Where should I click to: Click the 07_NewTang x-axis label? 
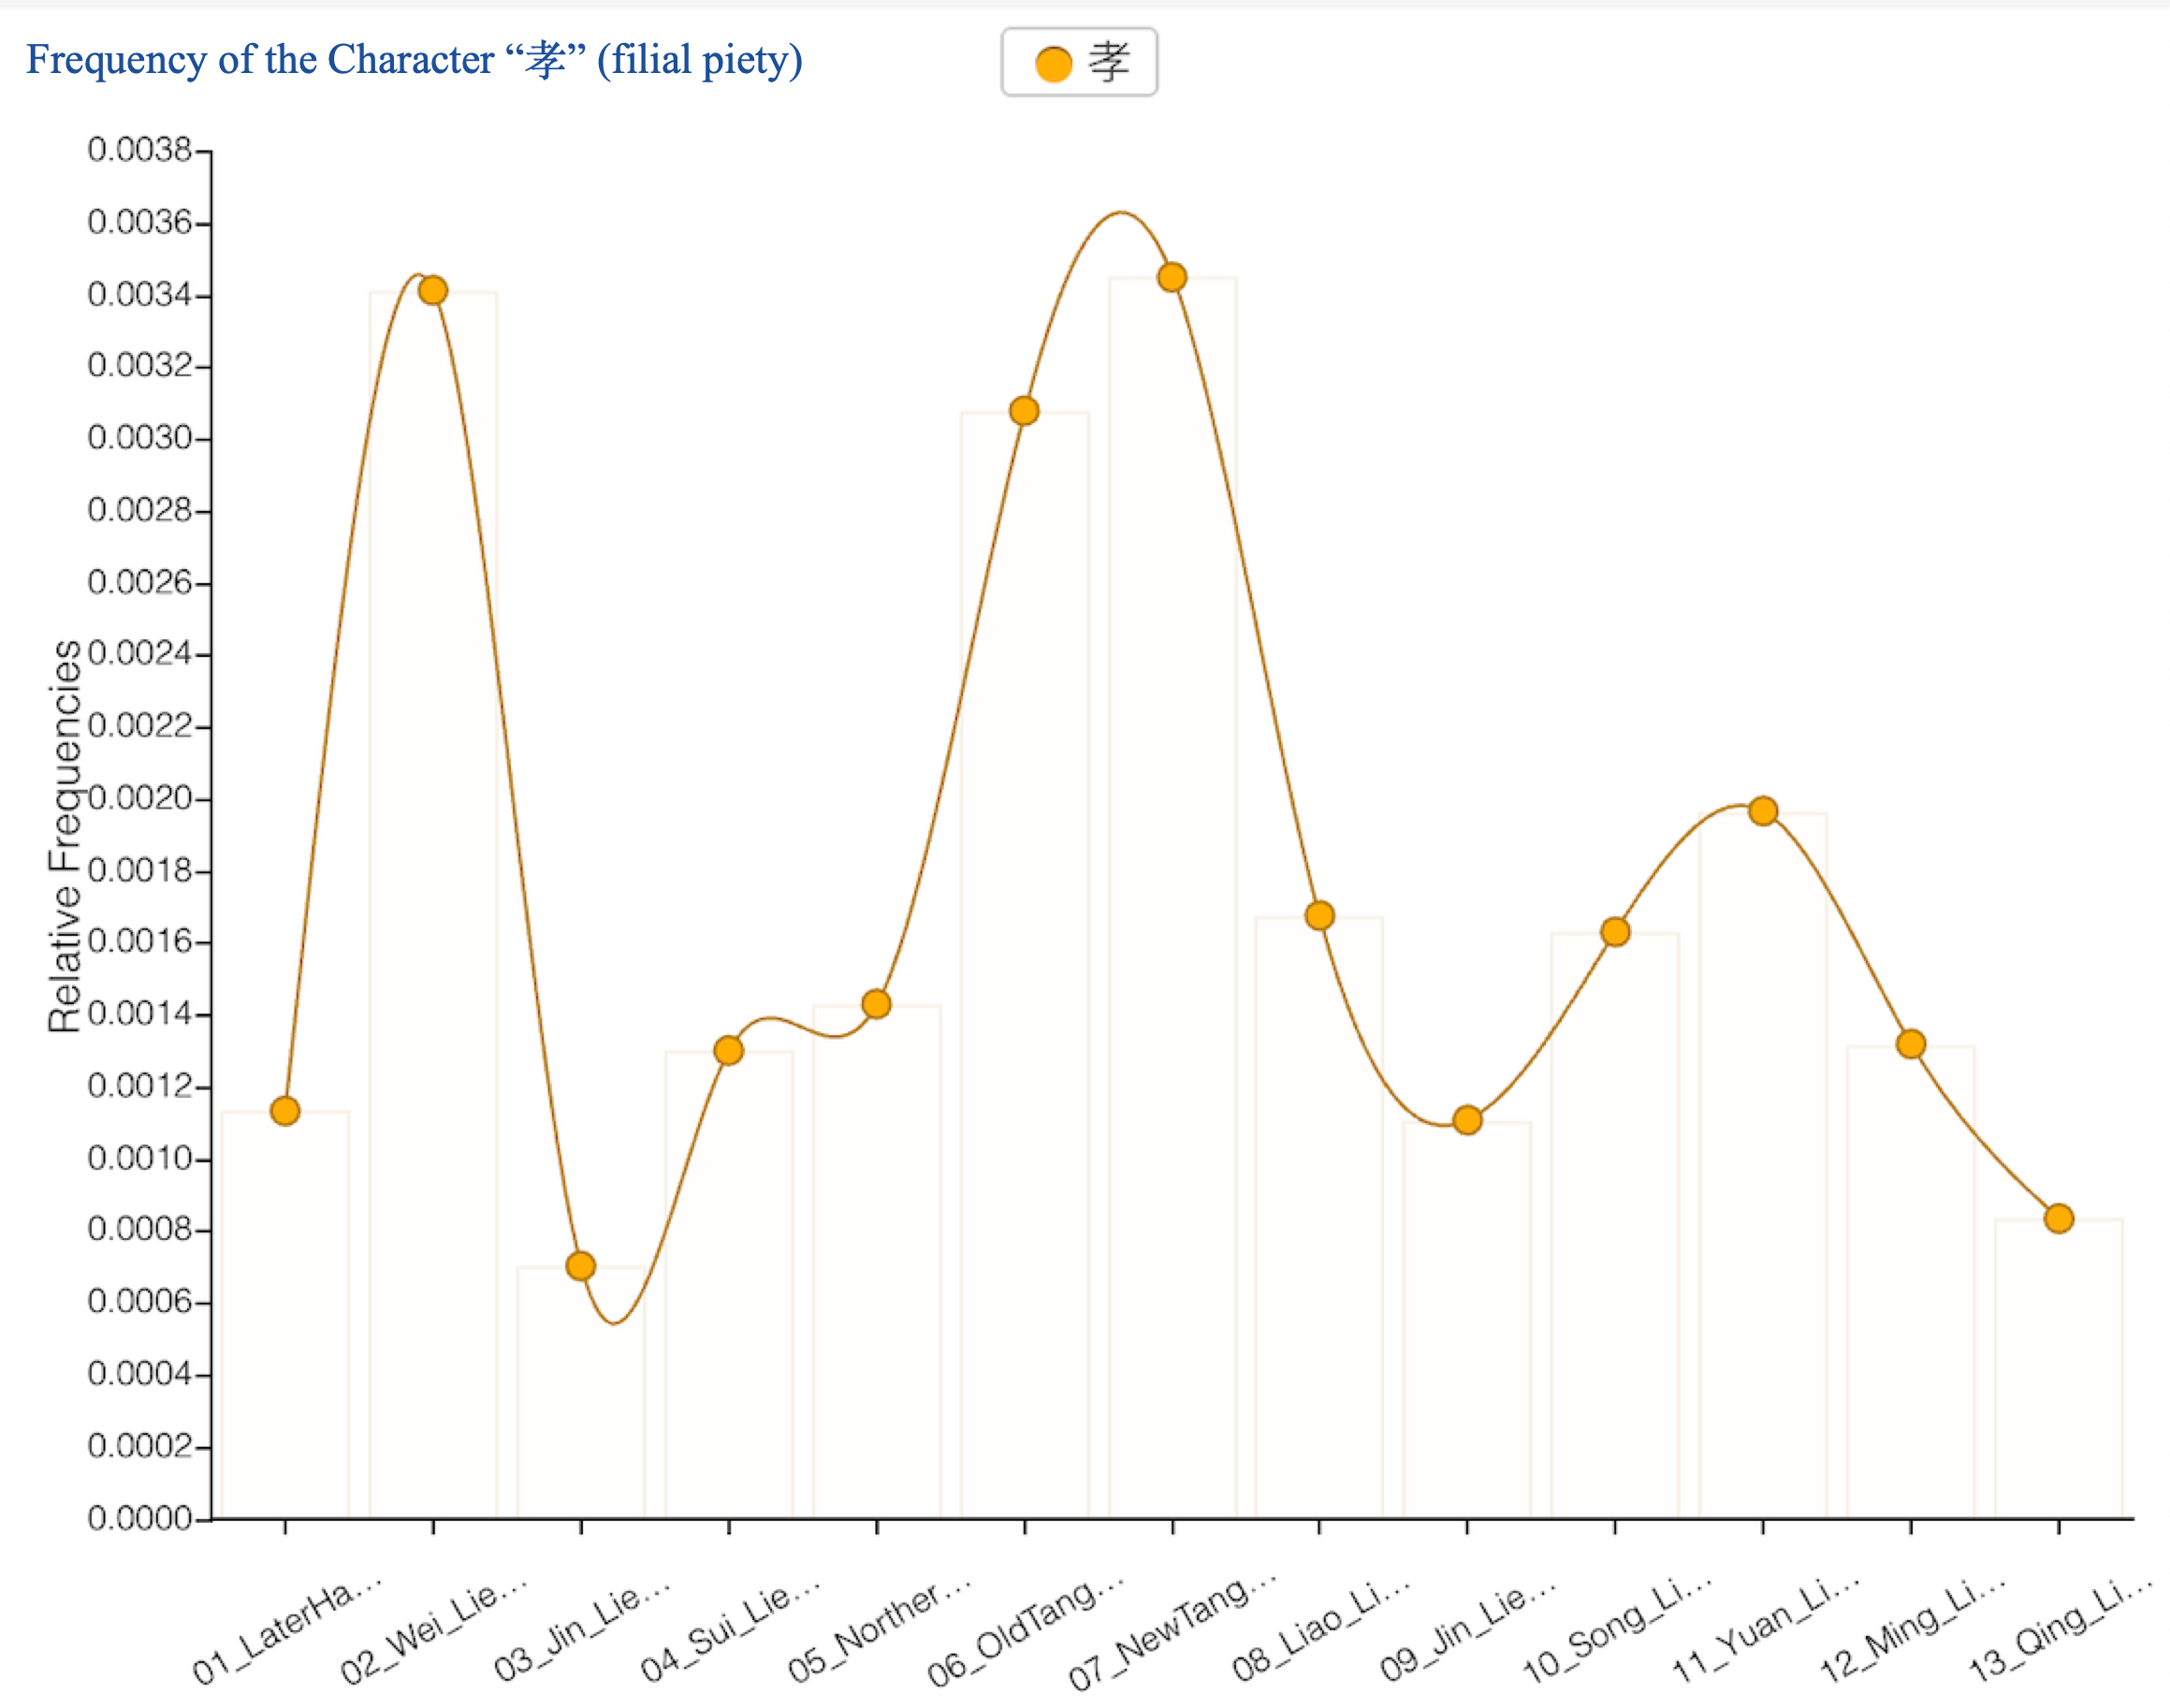point(1172,1630)
